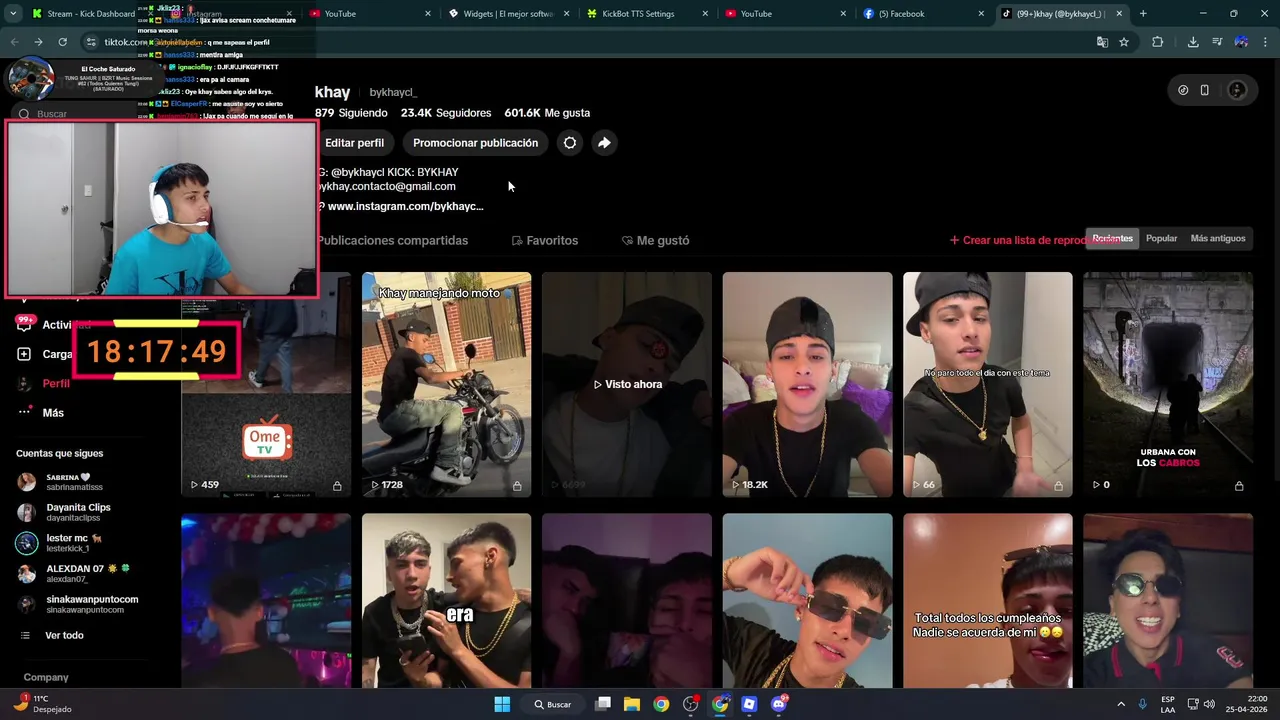Click the translate page icon in address bar

pos(1102,42)
